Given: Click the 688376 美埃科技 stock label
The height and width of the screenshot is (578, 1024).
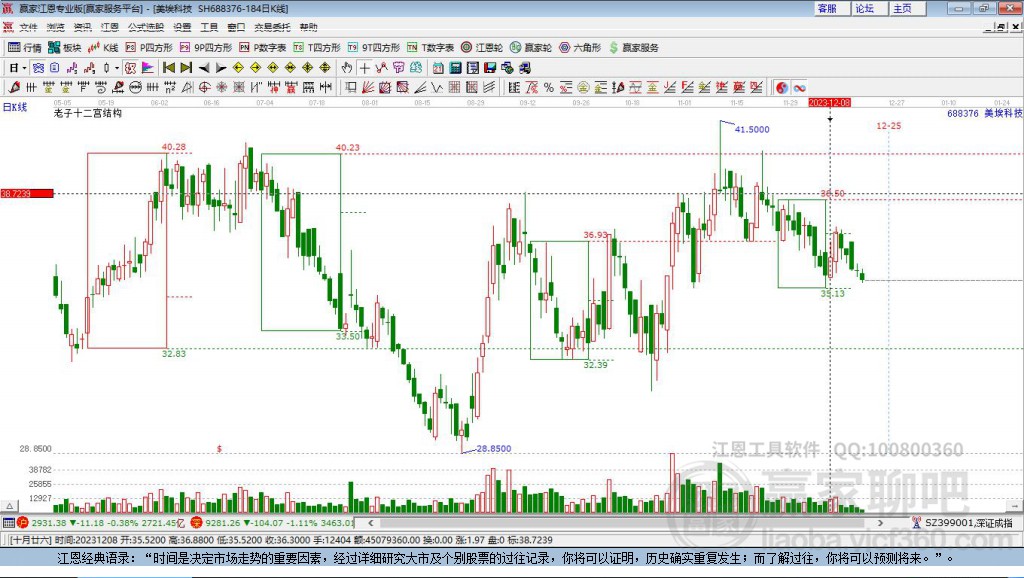Looking at the screenshot, I should (985, 113).
